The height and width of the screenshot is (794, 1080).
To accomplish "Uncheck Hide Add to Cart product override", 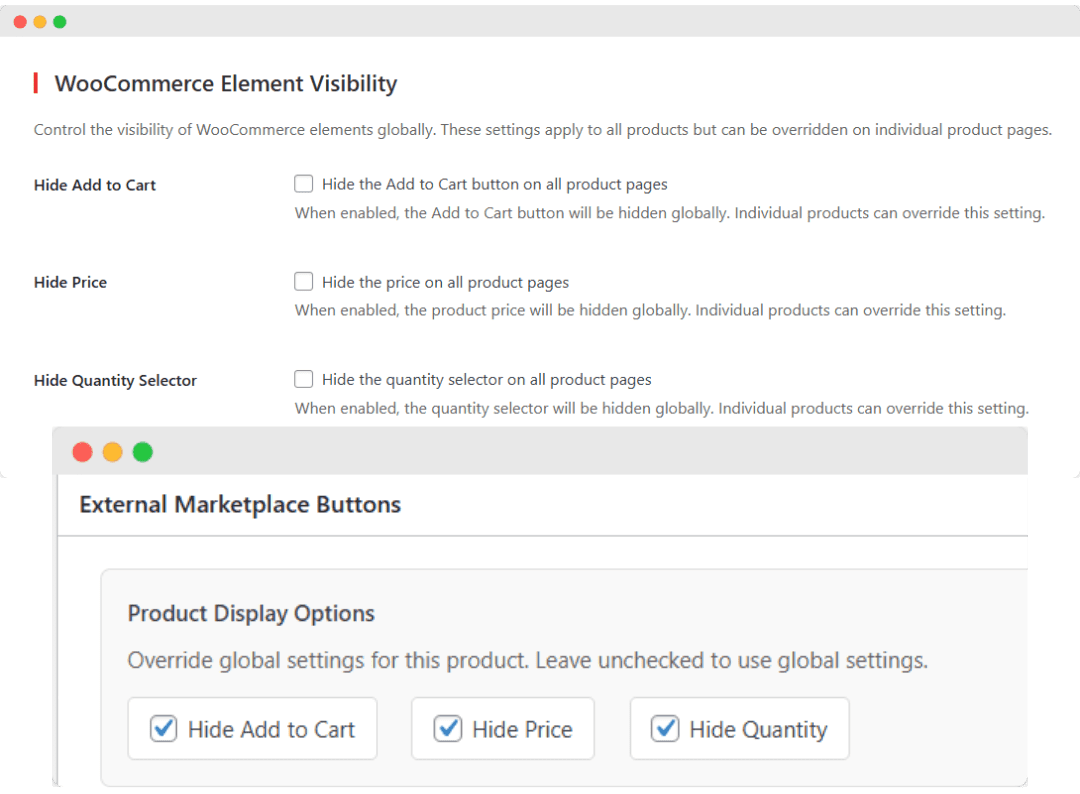I will coord(163,729).
